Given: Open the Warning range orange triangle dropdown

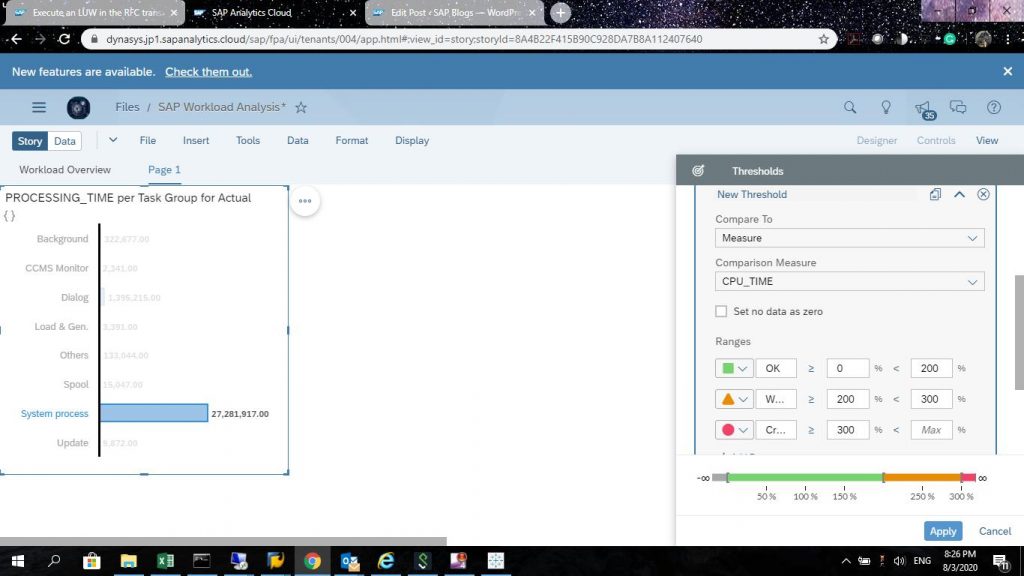Looking at the screenshot, I should pos(734,399).
